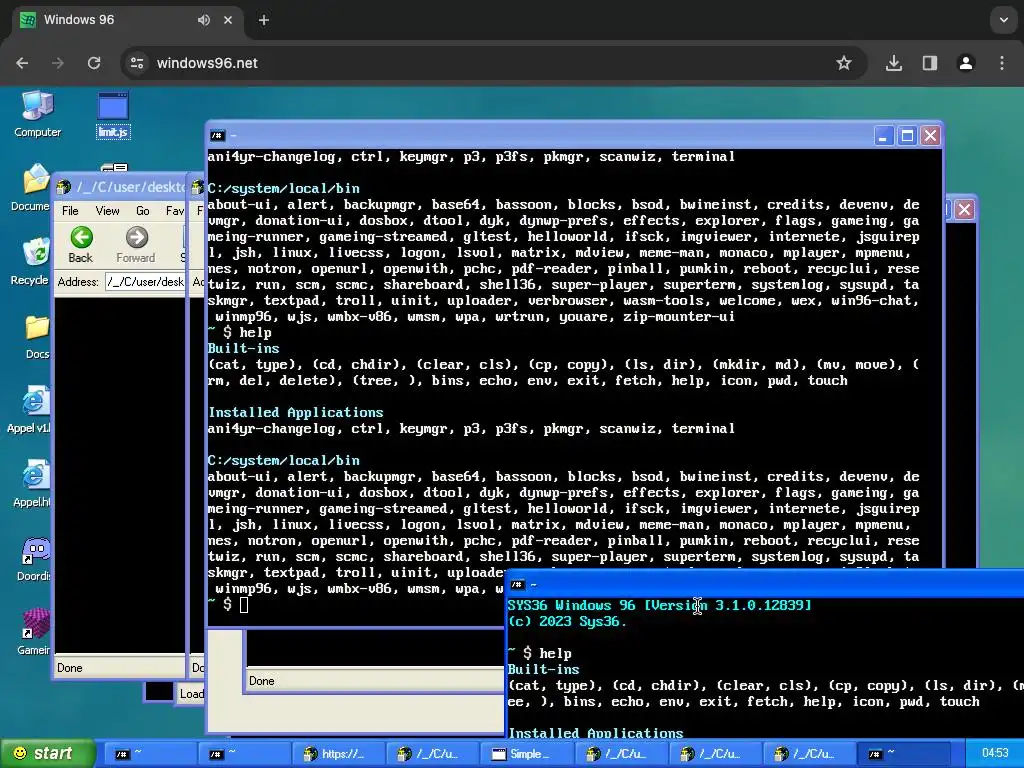Image resolution: width=1024 pixels, height=768 pixels.
Task: Open the Fav menu in explorer window
Action: pyautogui.click(x=174, y=210)
